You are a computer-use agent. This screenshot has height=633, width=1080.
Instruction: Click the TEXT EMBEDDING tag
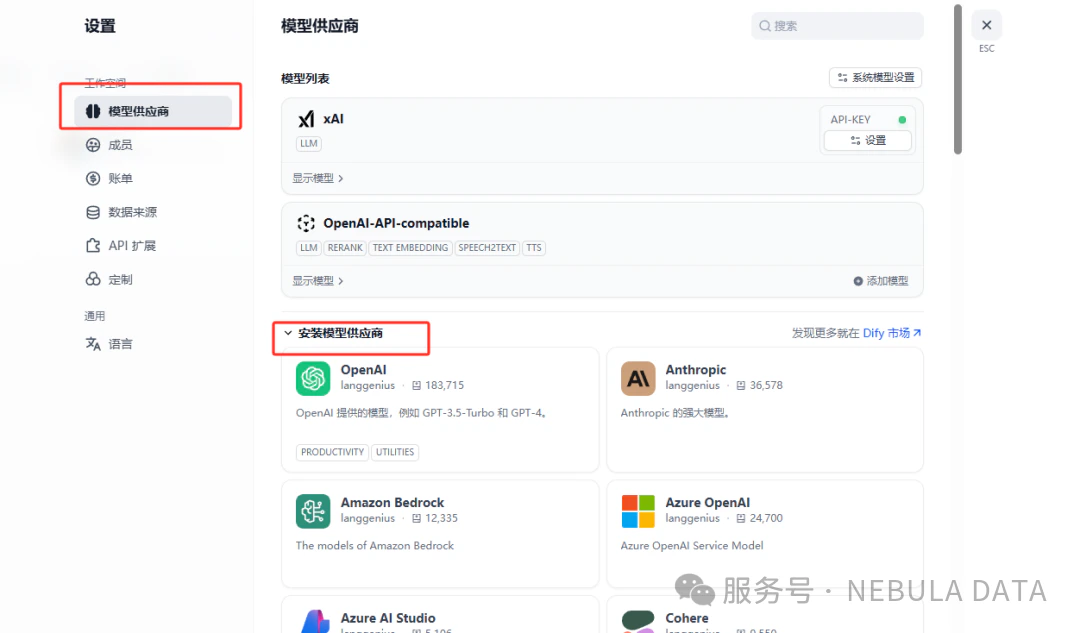410,248
